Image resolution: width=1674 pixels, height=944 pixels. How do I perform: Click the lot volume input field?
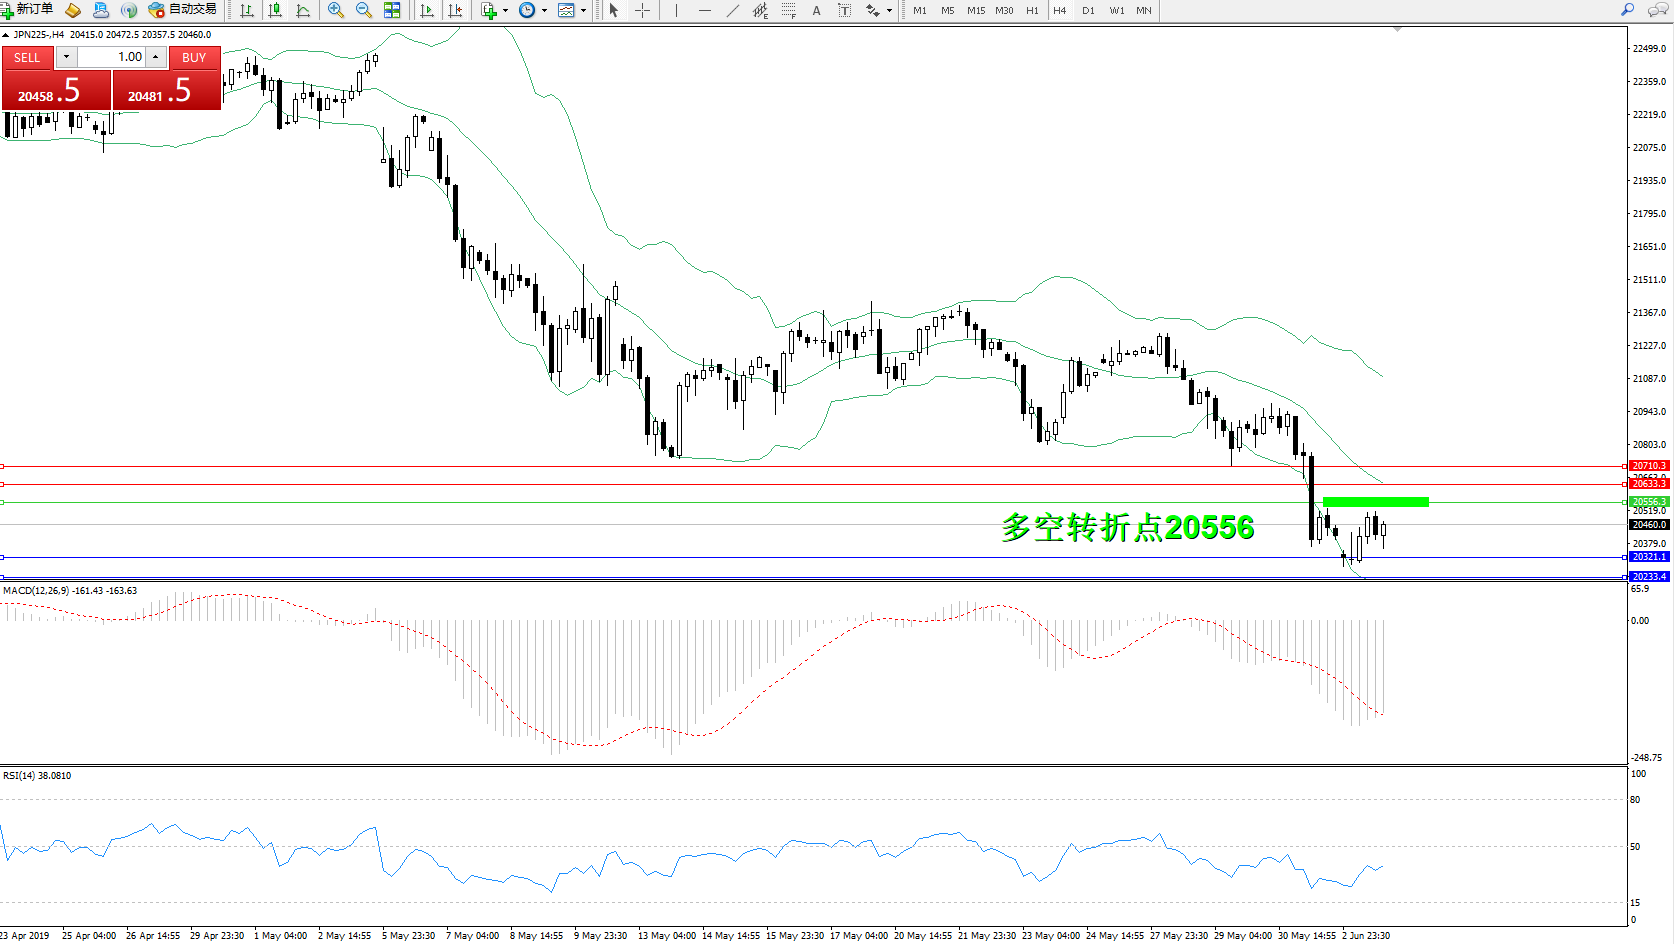(x=112, y=57)
